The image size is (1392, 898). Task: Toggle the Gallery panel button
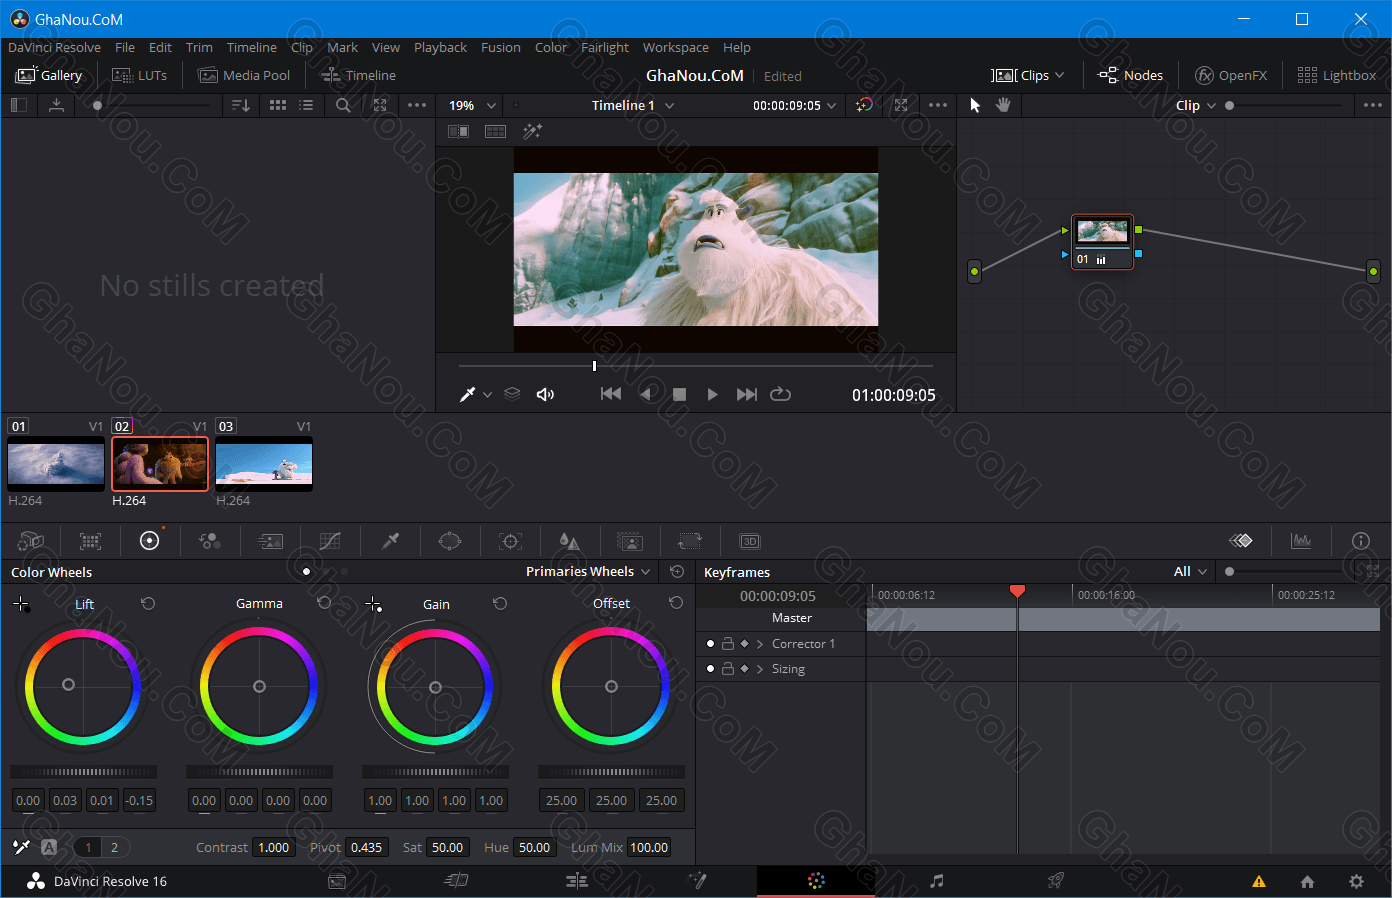pyautogui.click(x=49, y=75)
